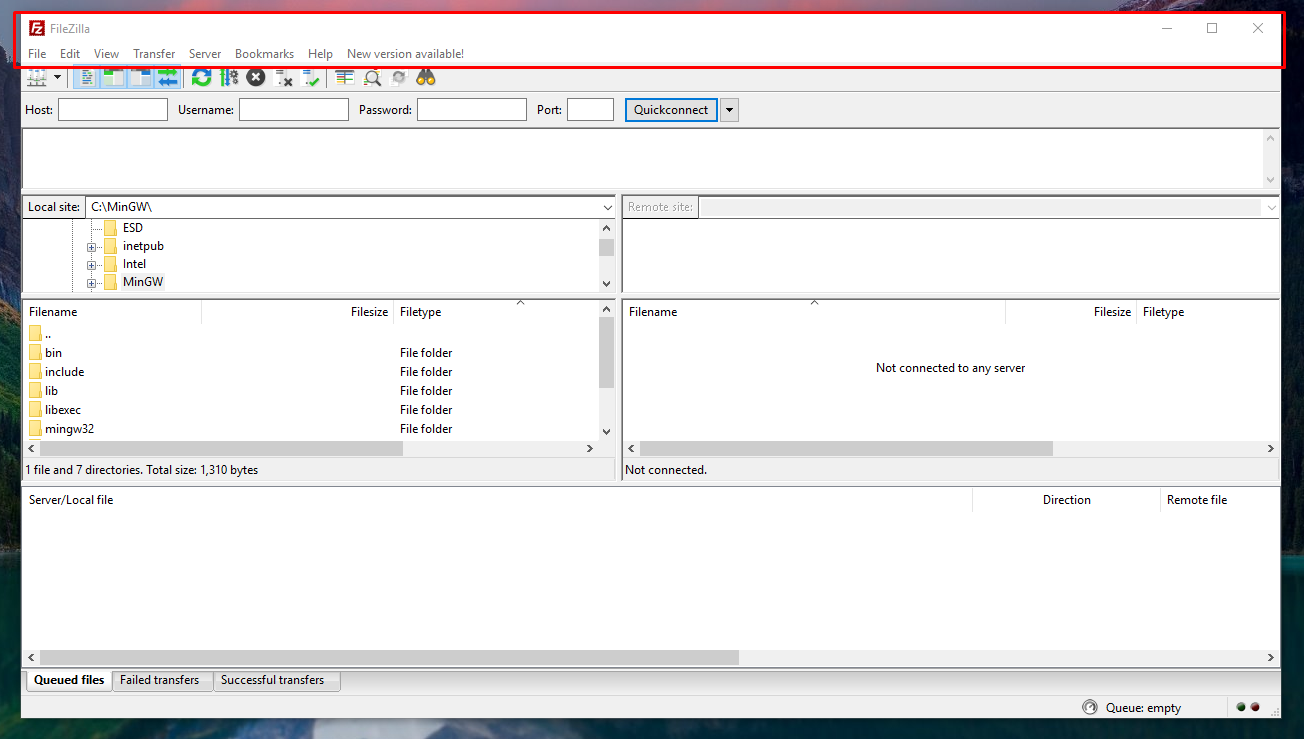1304x739 pixels.
Task: Open the Transfer menu
Action: point(153,53)
